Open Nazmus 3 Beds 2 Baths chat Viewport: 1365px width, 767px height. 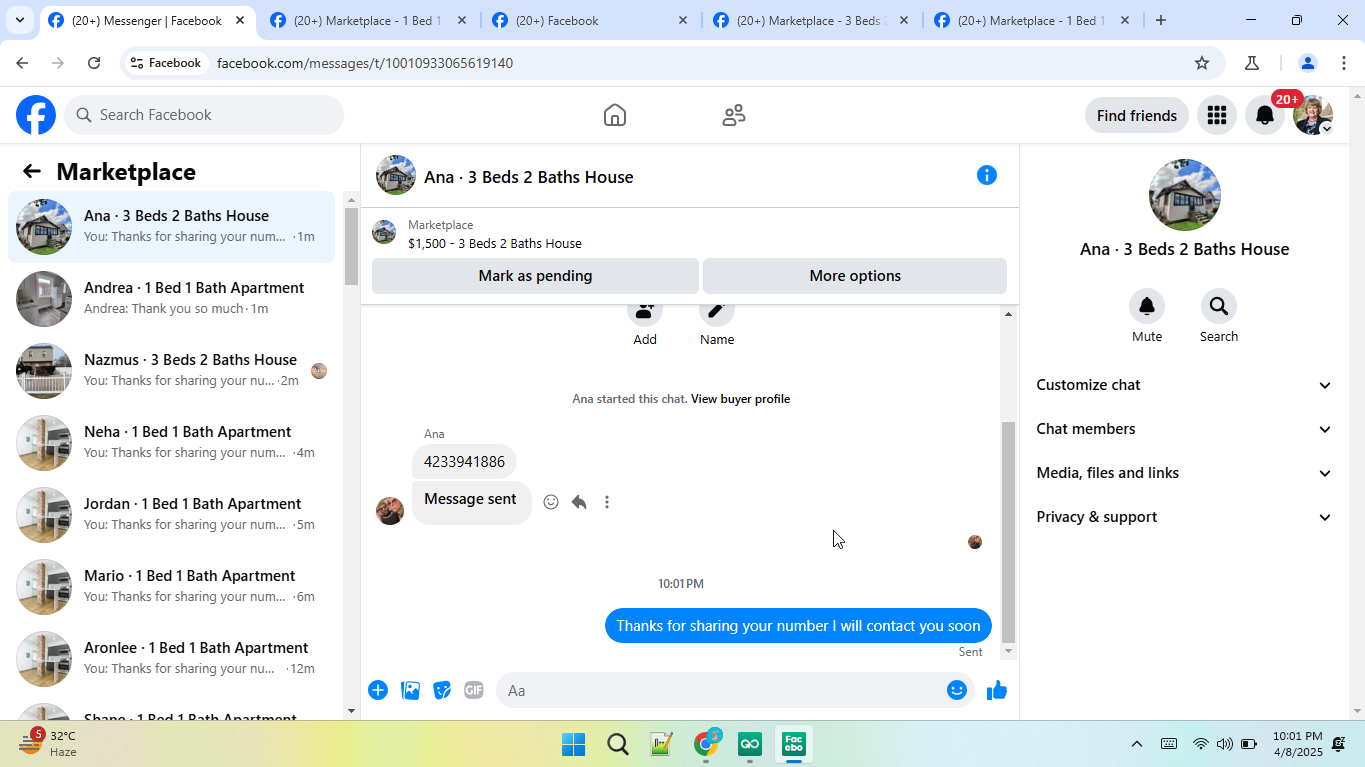(x=171, y=371)
